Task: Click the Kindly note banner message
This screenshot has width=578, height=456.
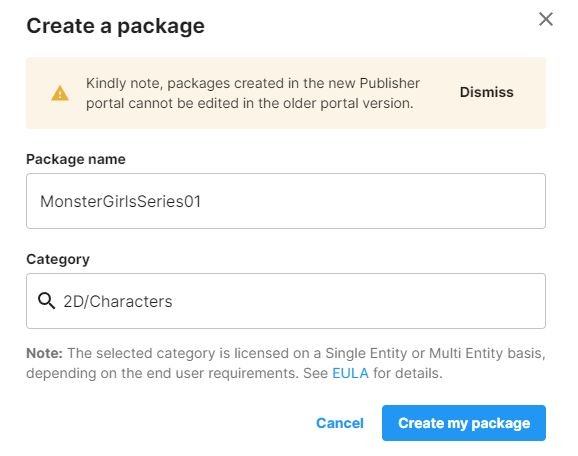Action: [253, 93]
